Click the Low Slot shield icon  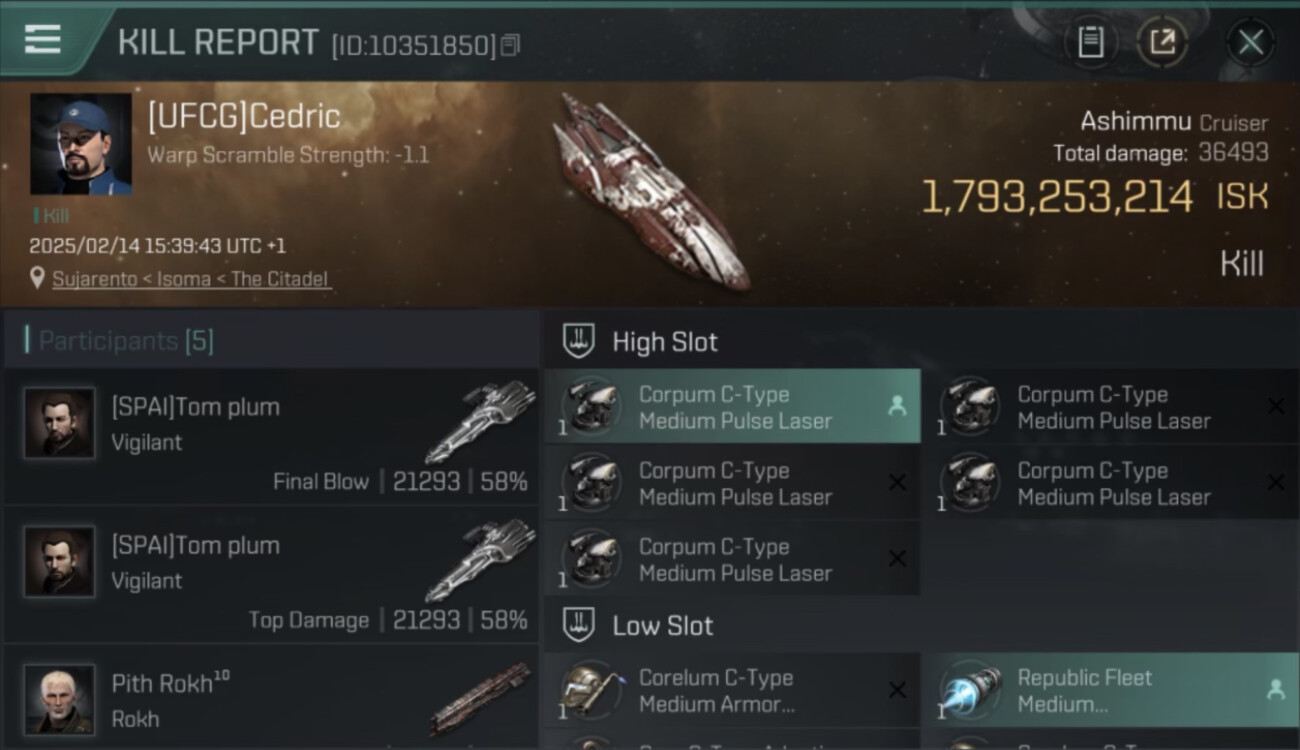tap(579, 625)
